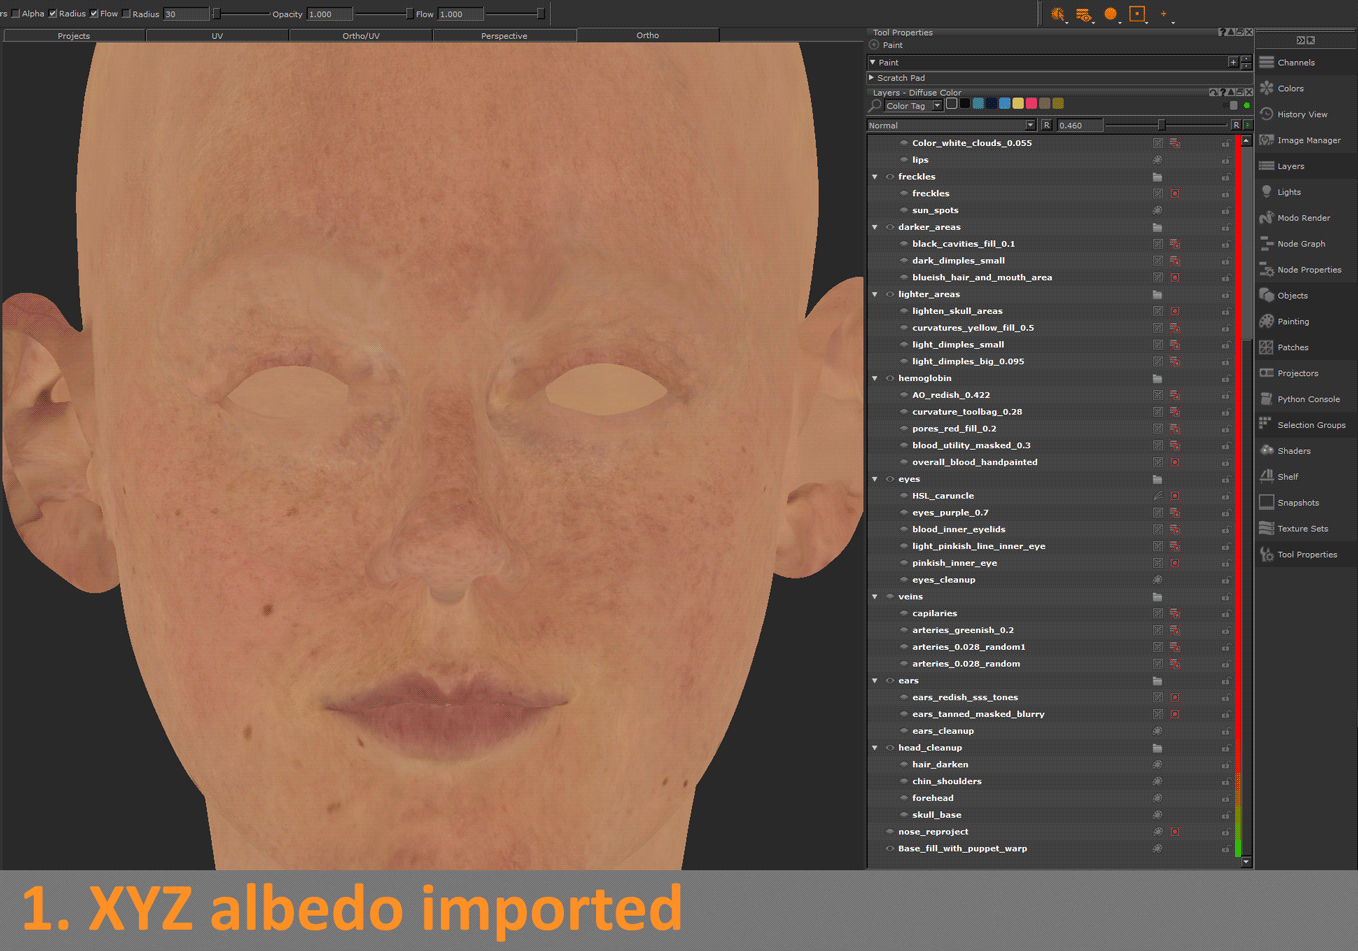
Task: Pick the yellow color tag swatch
Action: click(x=1018, y=104)
